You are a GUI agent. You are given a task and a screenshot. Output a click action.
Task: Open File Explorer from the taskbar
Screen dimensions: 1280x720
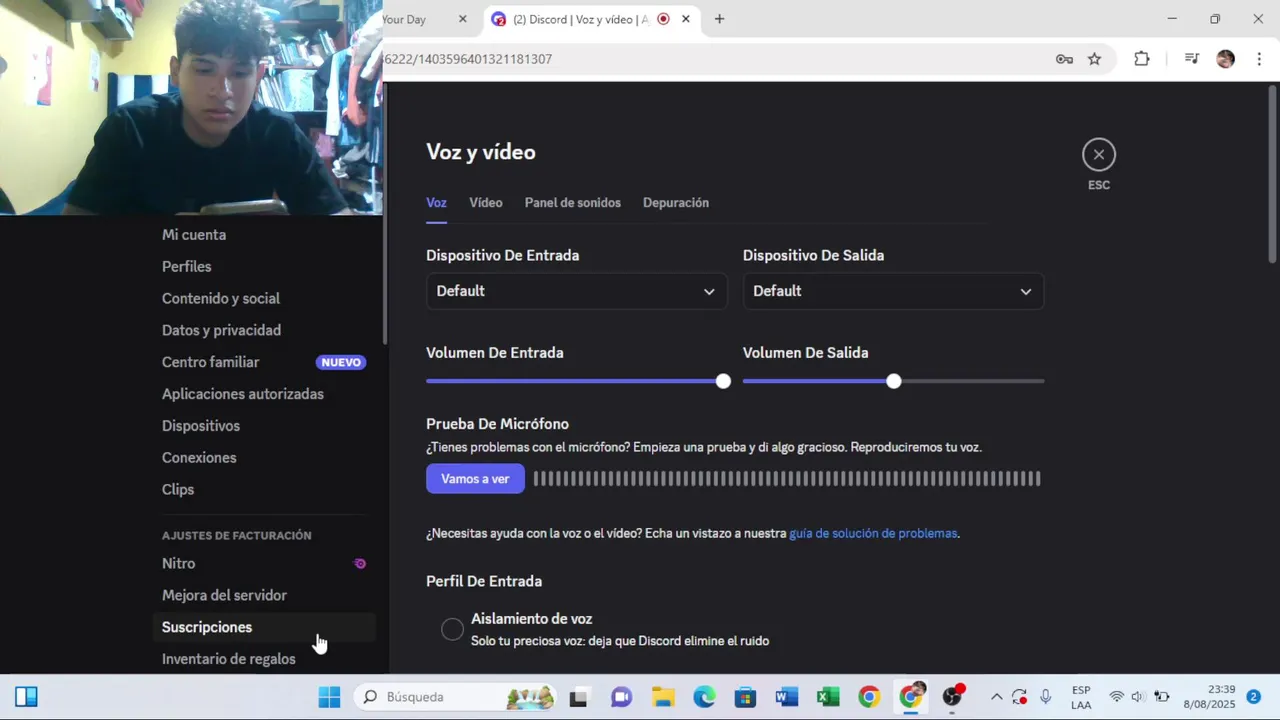[663, 697]
